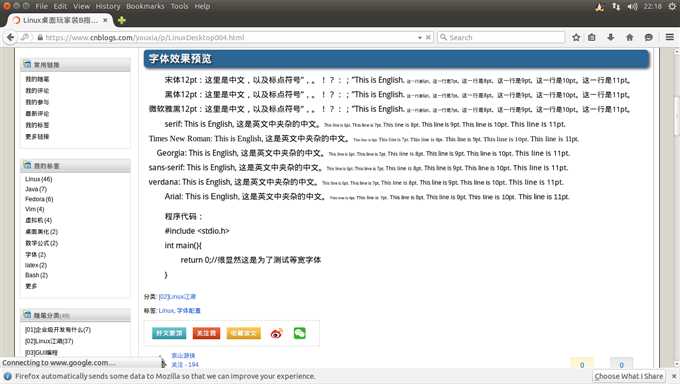Screen dimensions: 680x384
Task: Open the bookmarks list clipboard icon
Action: tap(592, 37)
